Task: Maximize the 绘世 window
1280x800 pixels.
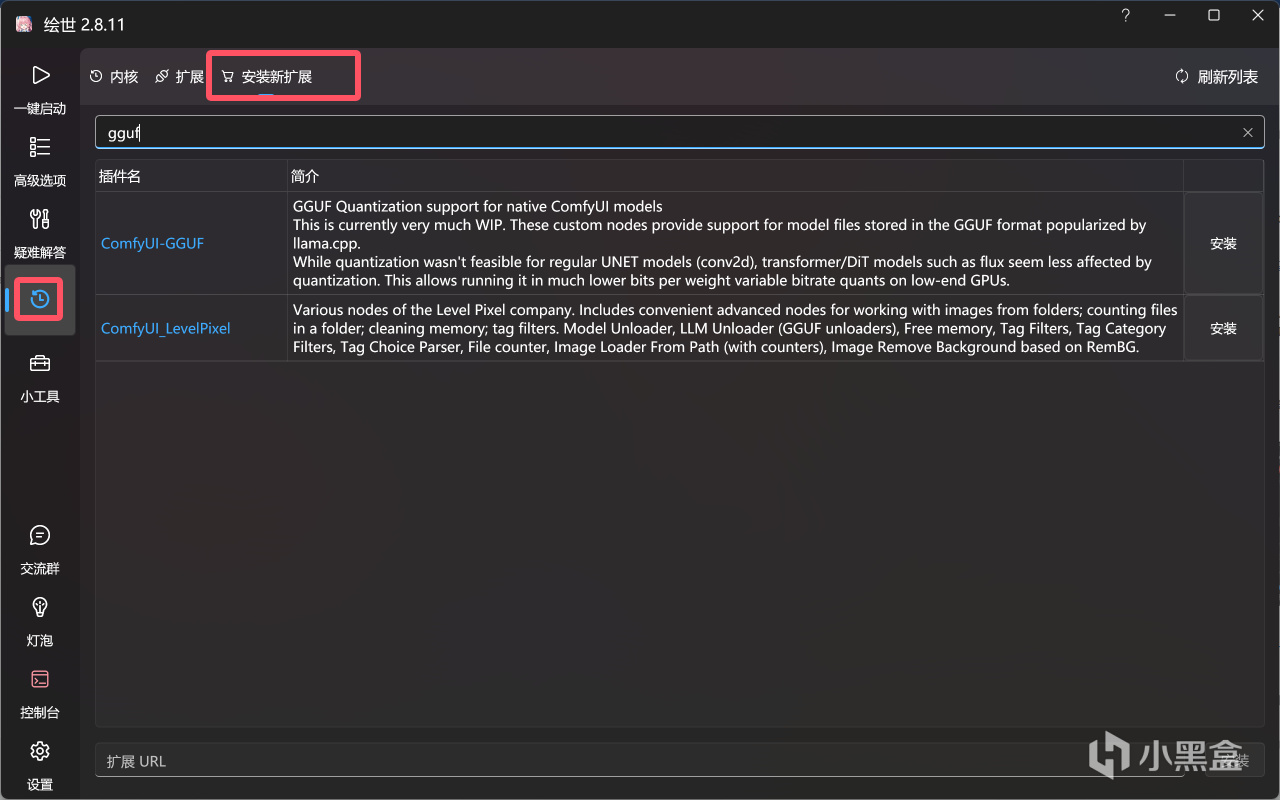Action: [x=1214, y=16]
